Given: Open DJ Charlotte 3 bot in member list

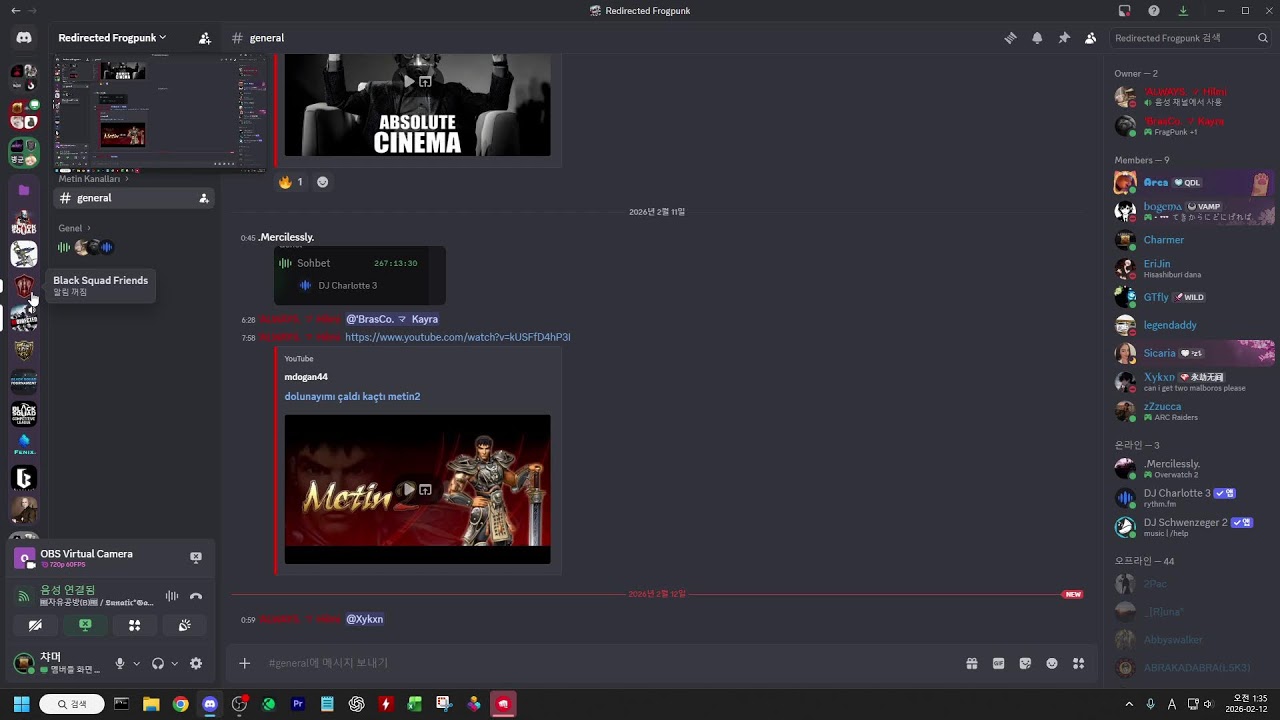Looking at the screenshot, I should 1194,497.
